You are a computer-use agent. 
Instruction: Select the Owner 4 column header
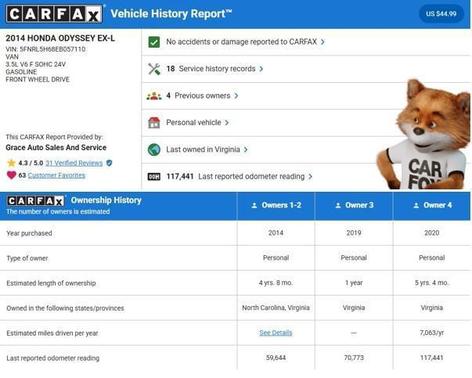432,205
